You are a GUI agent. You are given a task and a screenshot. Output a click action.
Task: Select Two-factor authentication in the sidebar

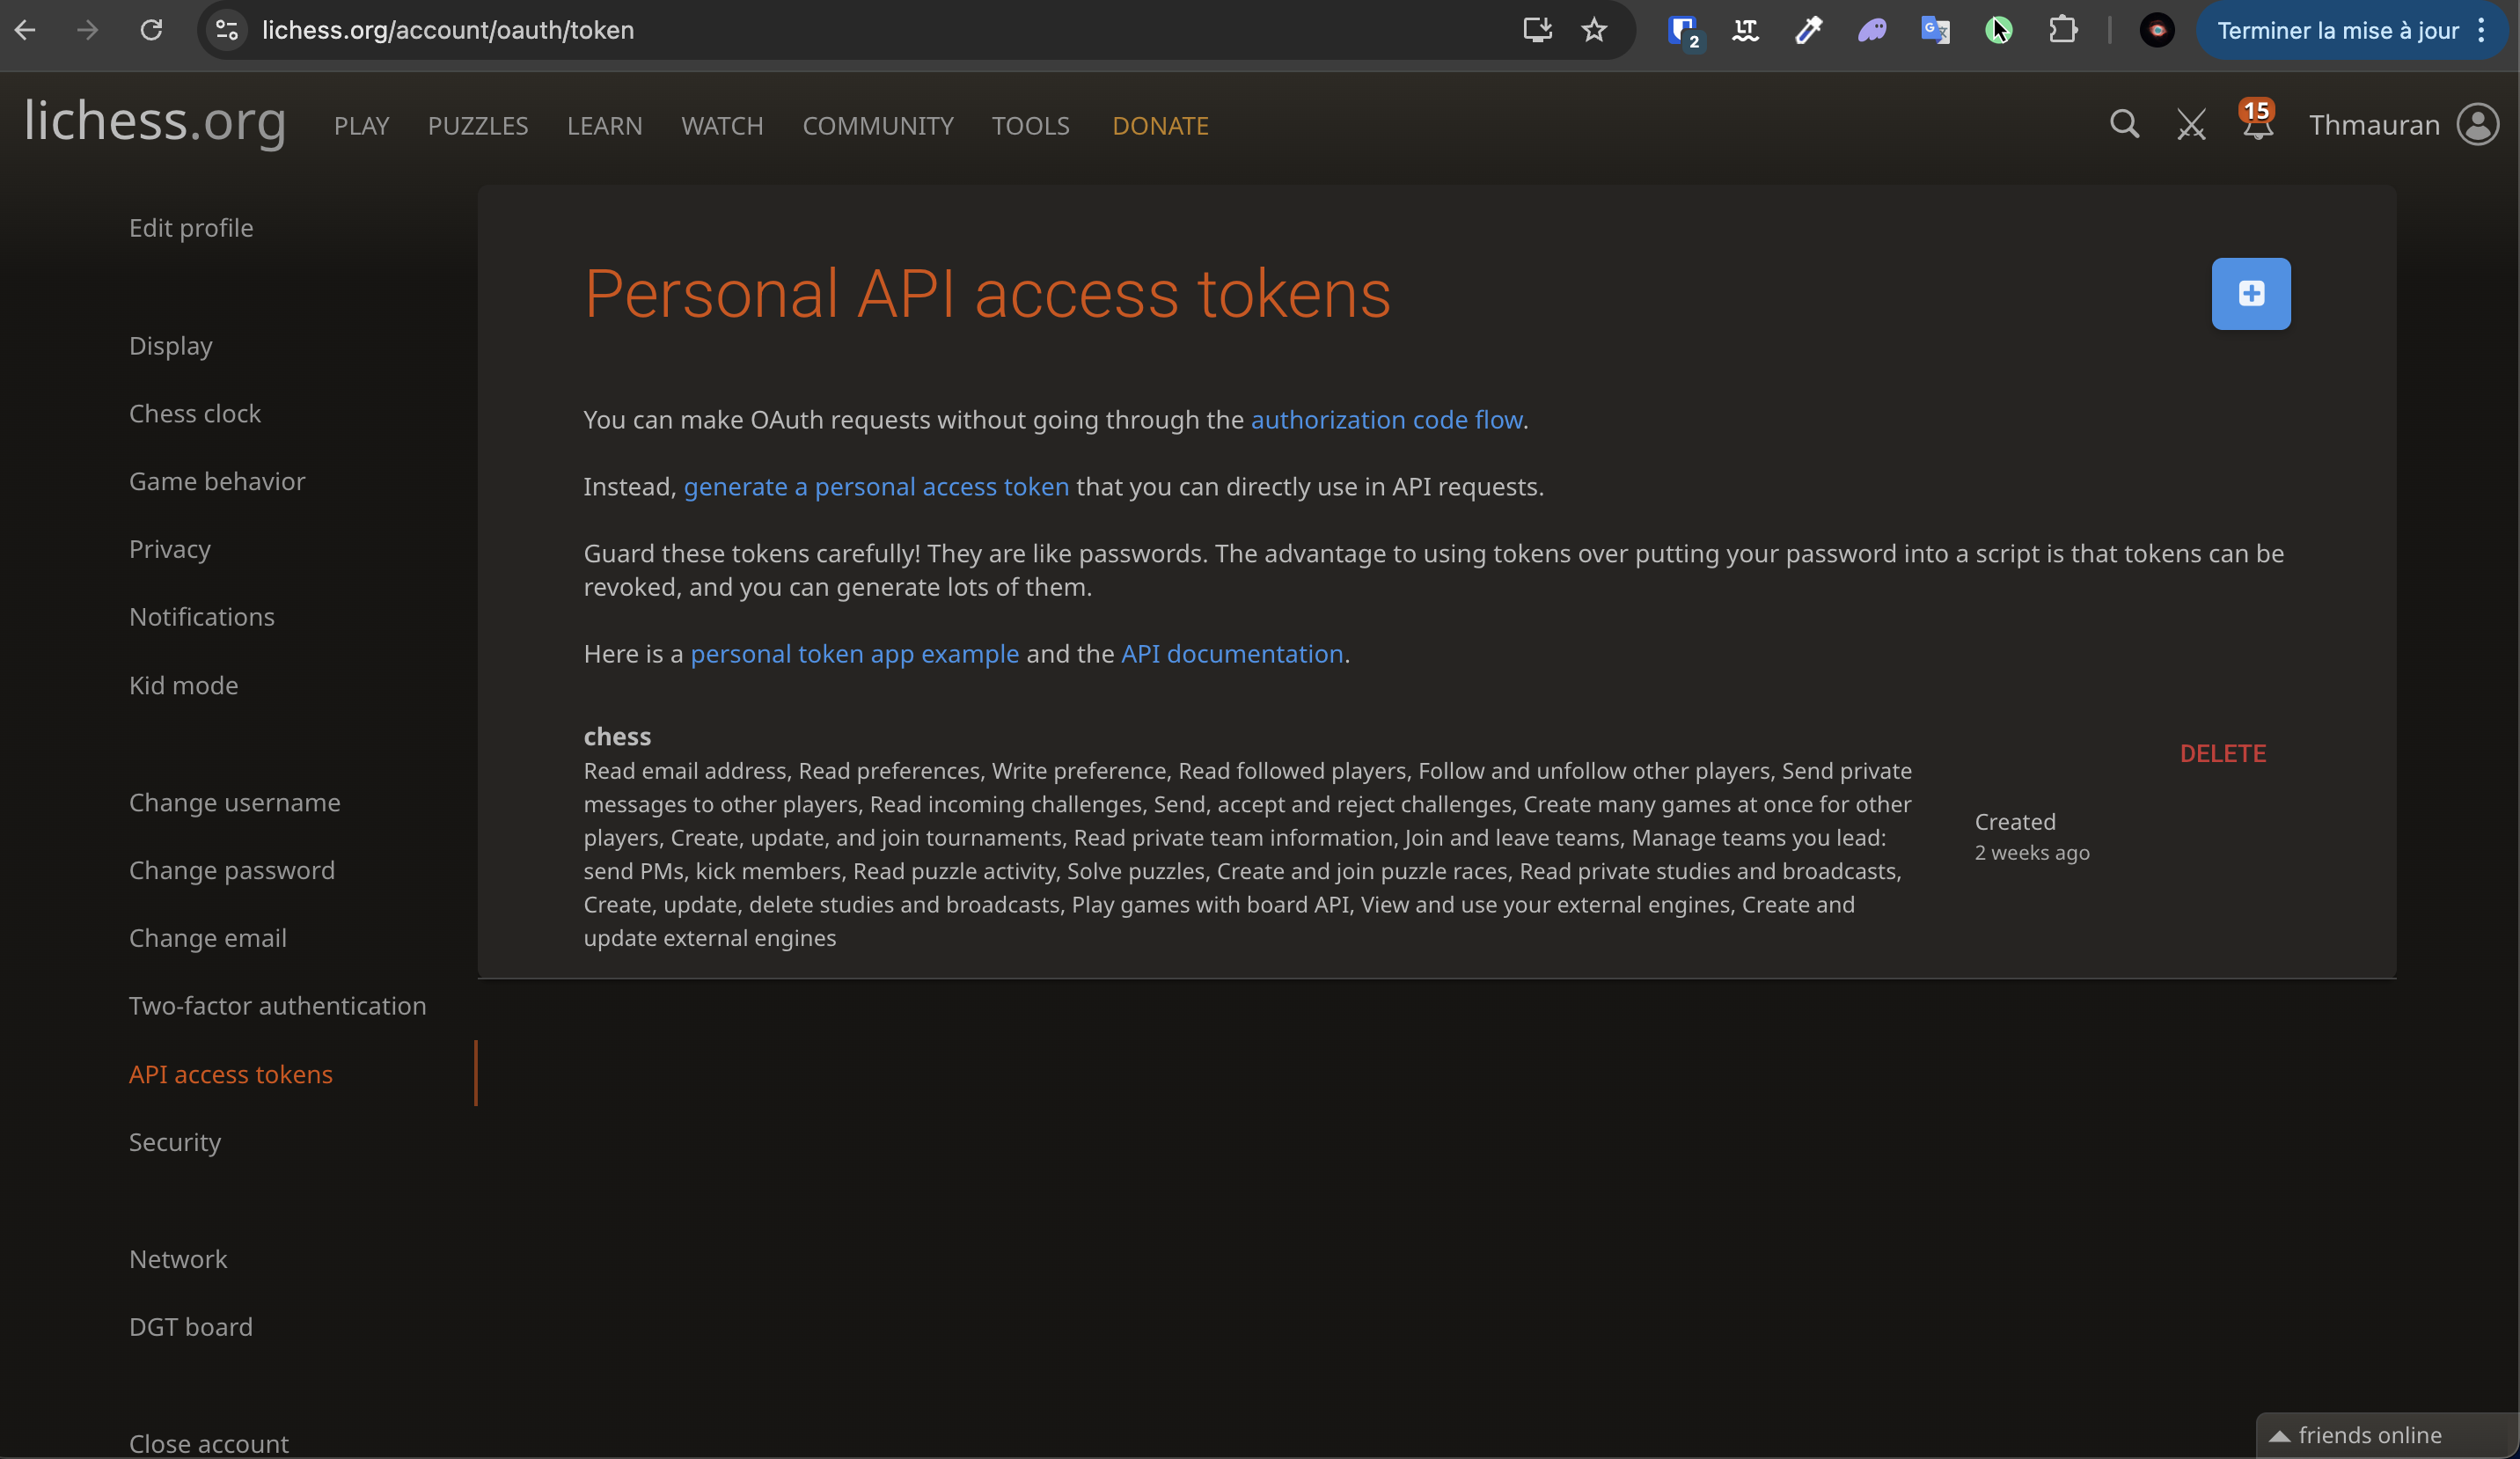click(277, 1005)
